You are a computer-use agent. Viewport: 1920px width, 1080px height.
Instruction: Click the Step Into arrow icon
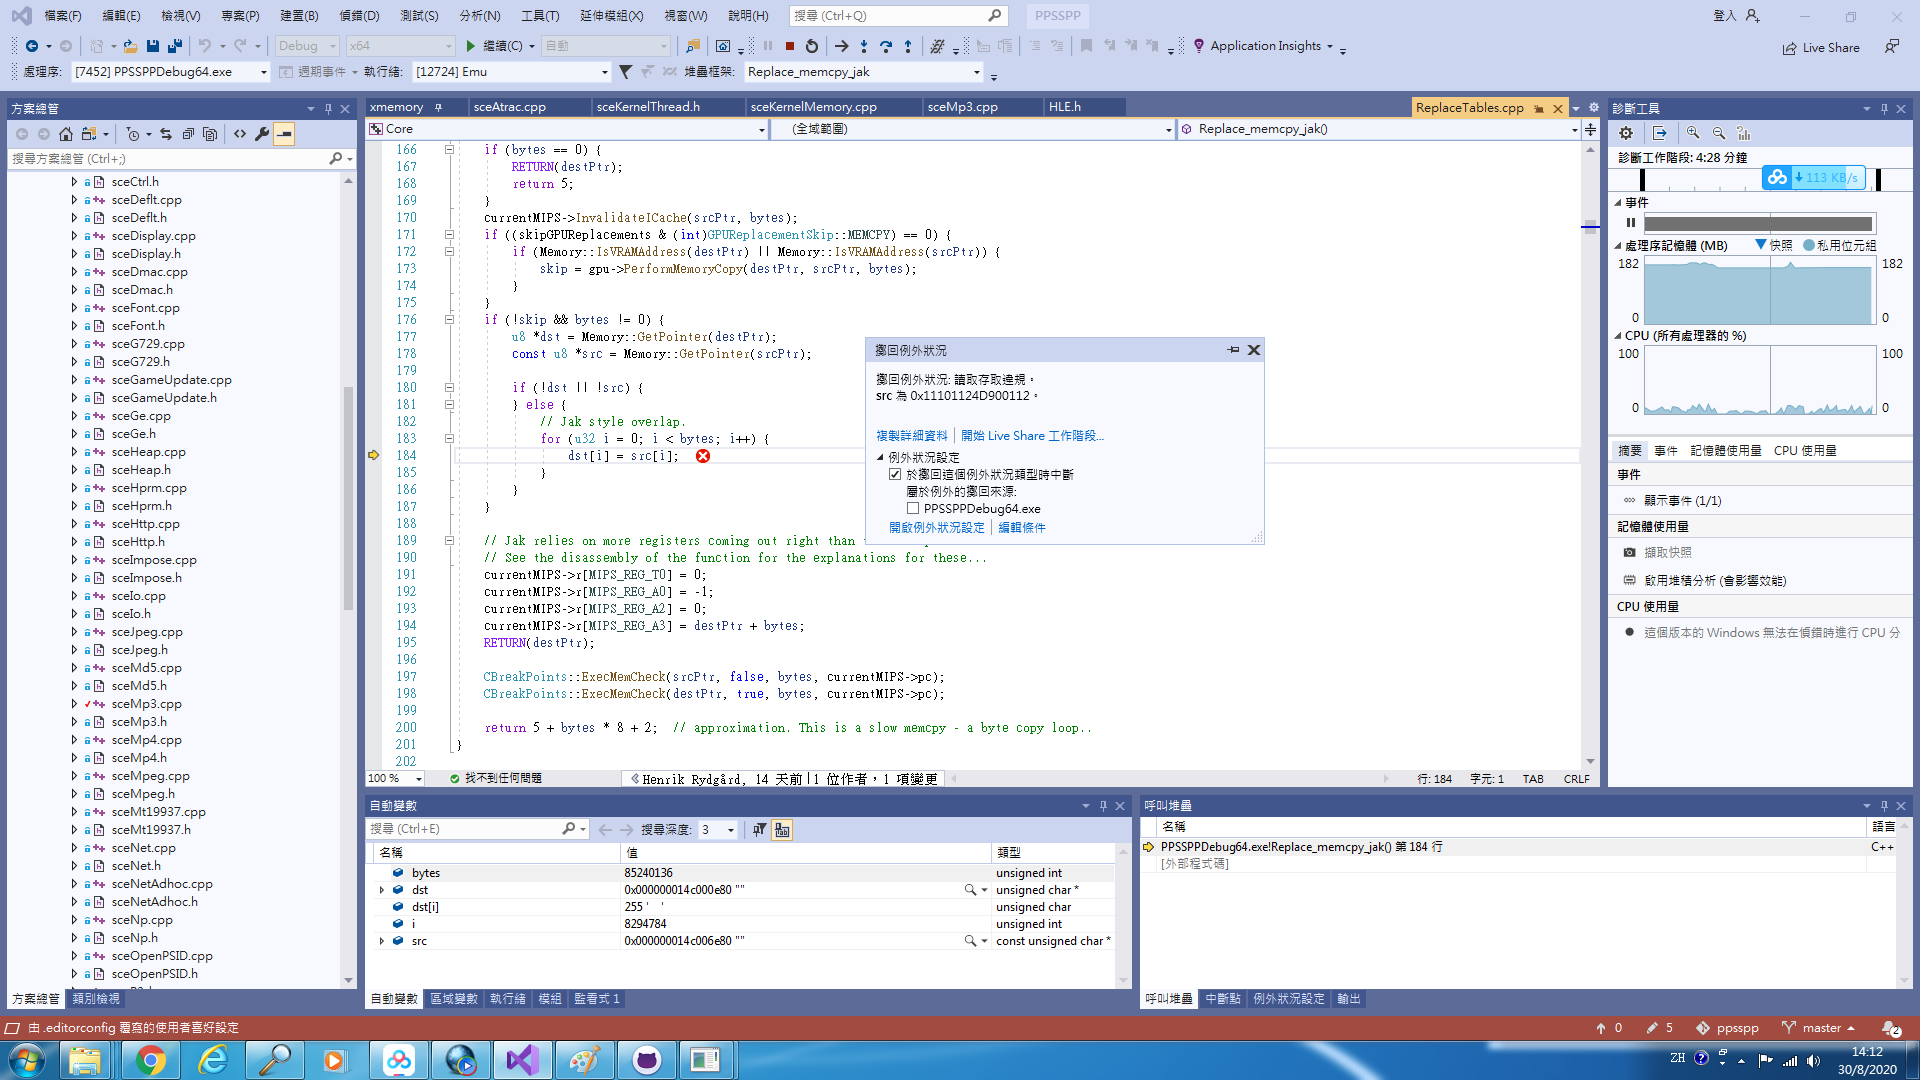pos(864,46)
